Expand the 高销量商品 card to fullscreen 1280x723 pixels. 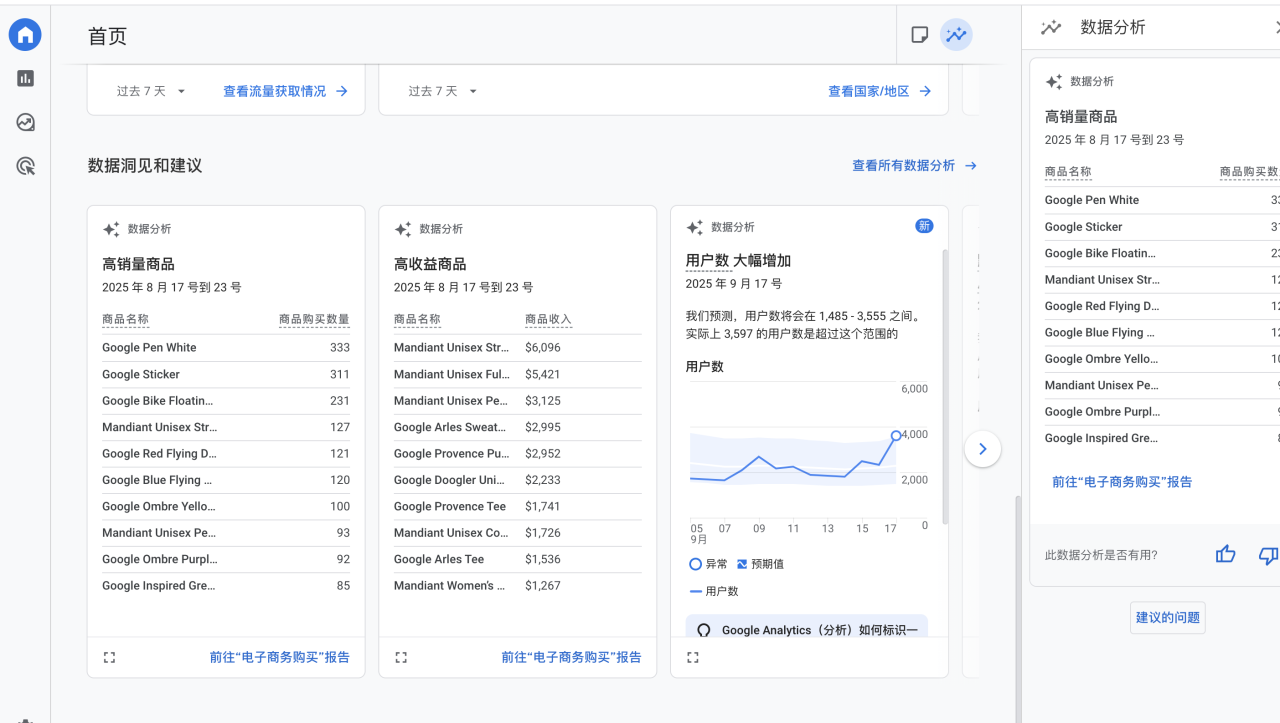click(x=110, y=657)
